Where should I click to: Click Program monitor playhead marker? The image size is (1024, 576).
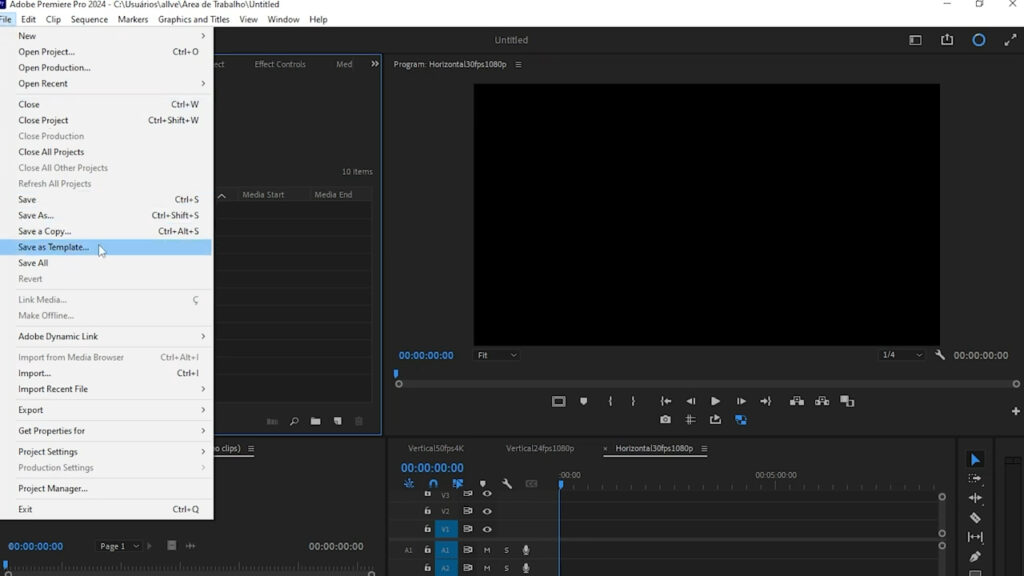(x=396, y=374)
